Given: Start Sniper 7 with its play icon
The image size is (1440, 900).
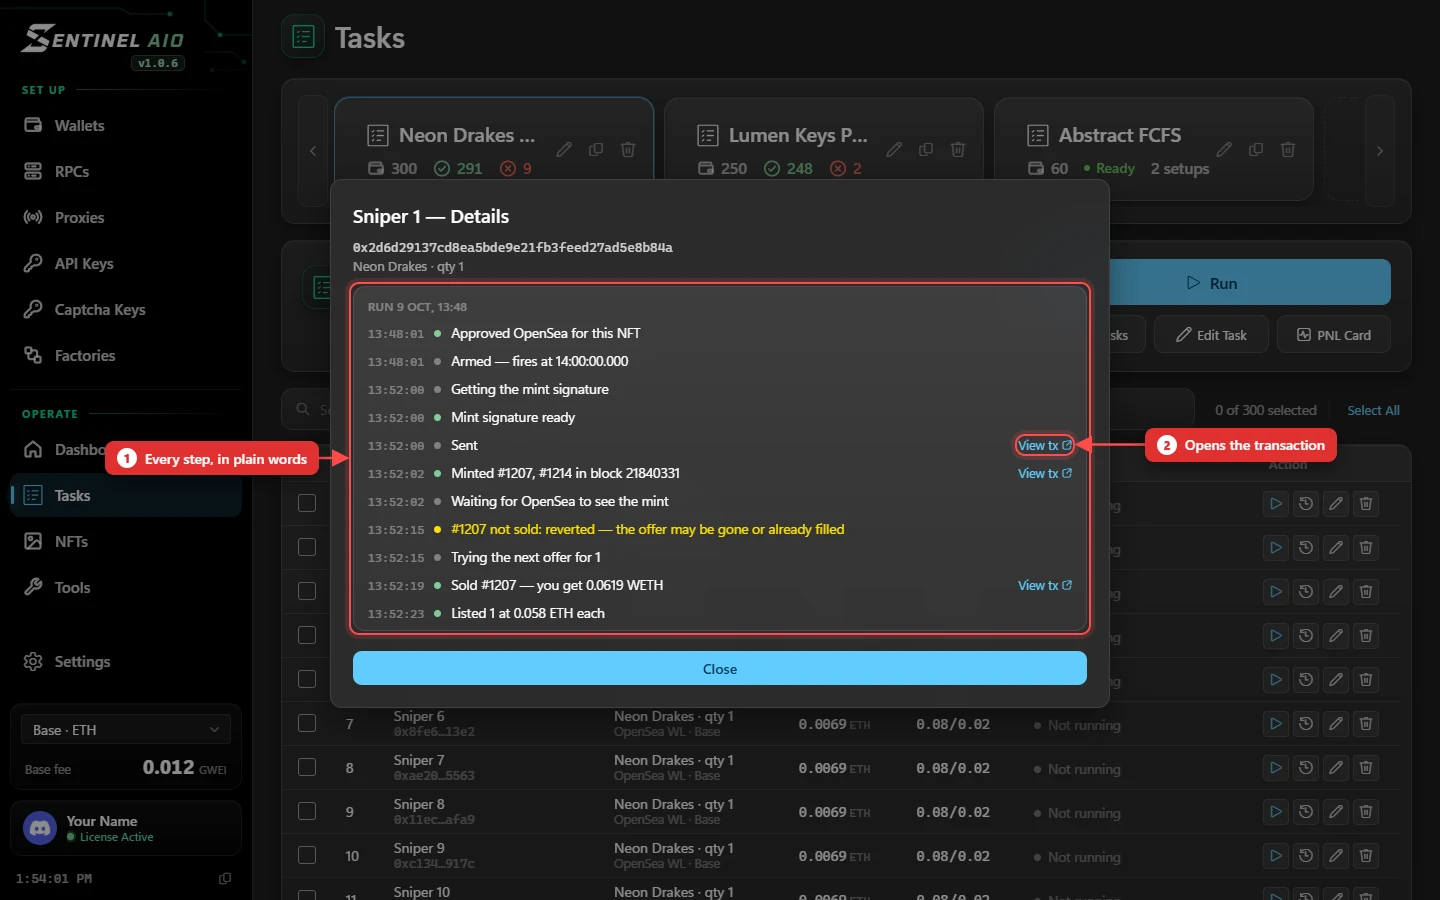Looking at the screenshot, I should 1276,768.
